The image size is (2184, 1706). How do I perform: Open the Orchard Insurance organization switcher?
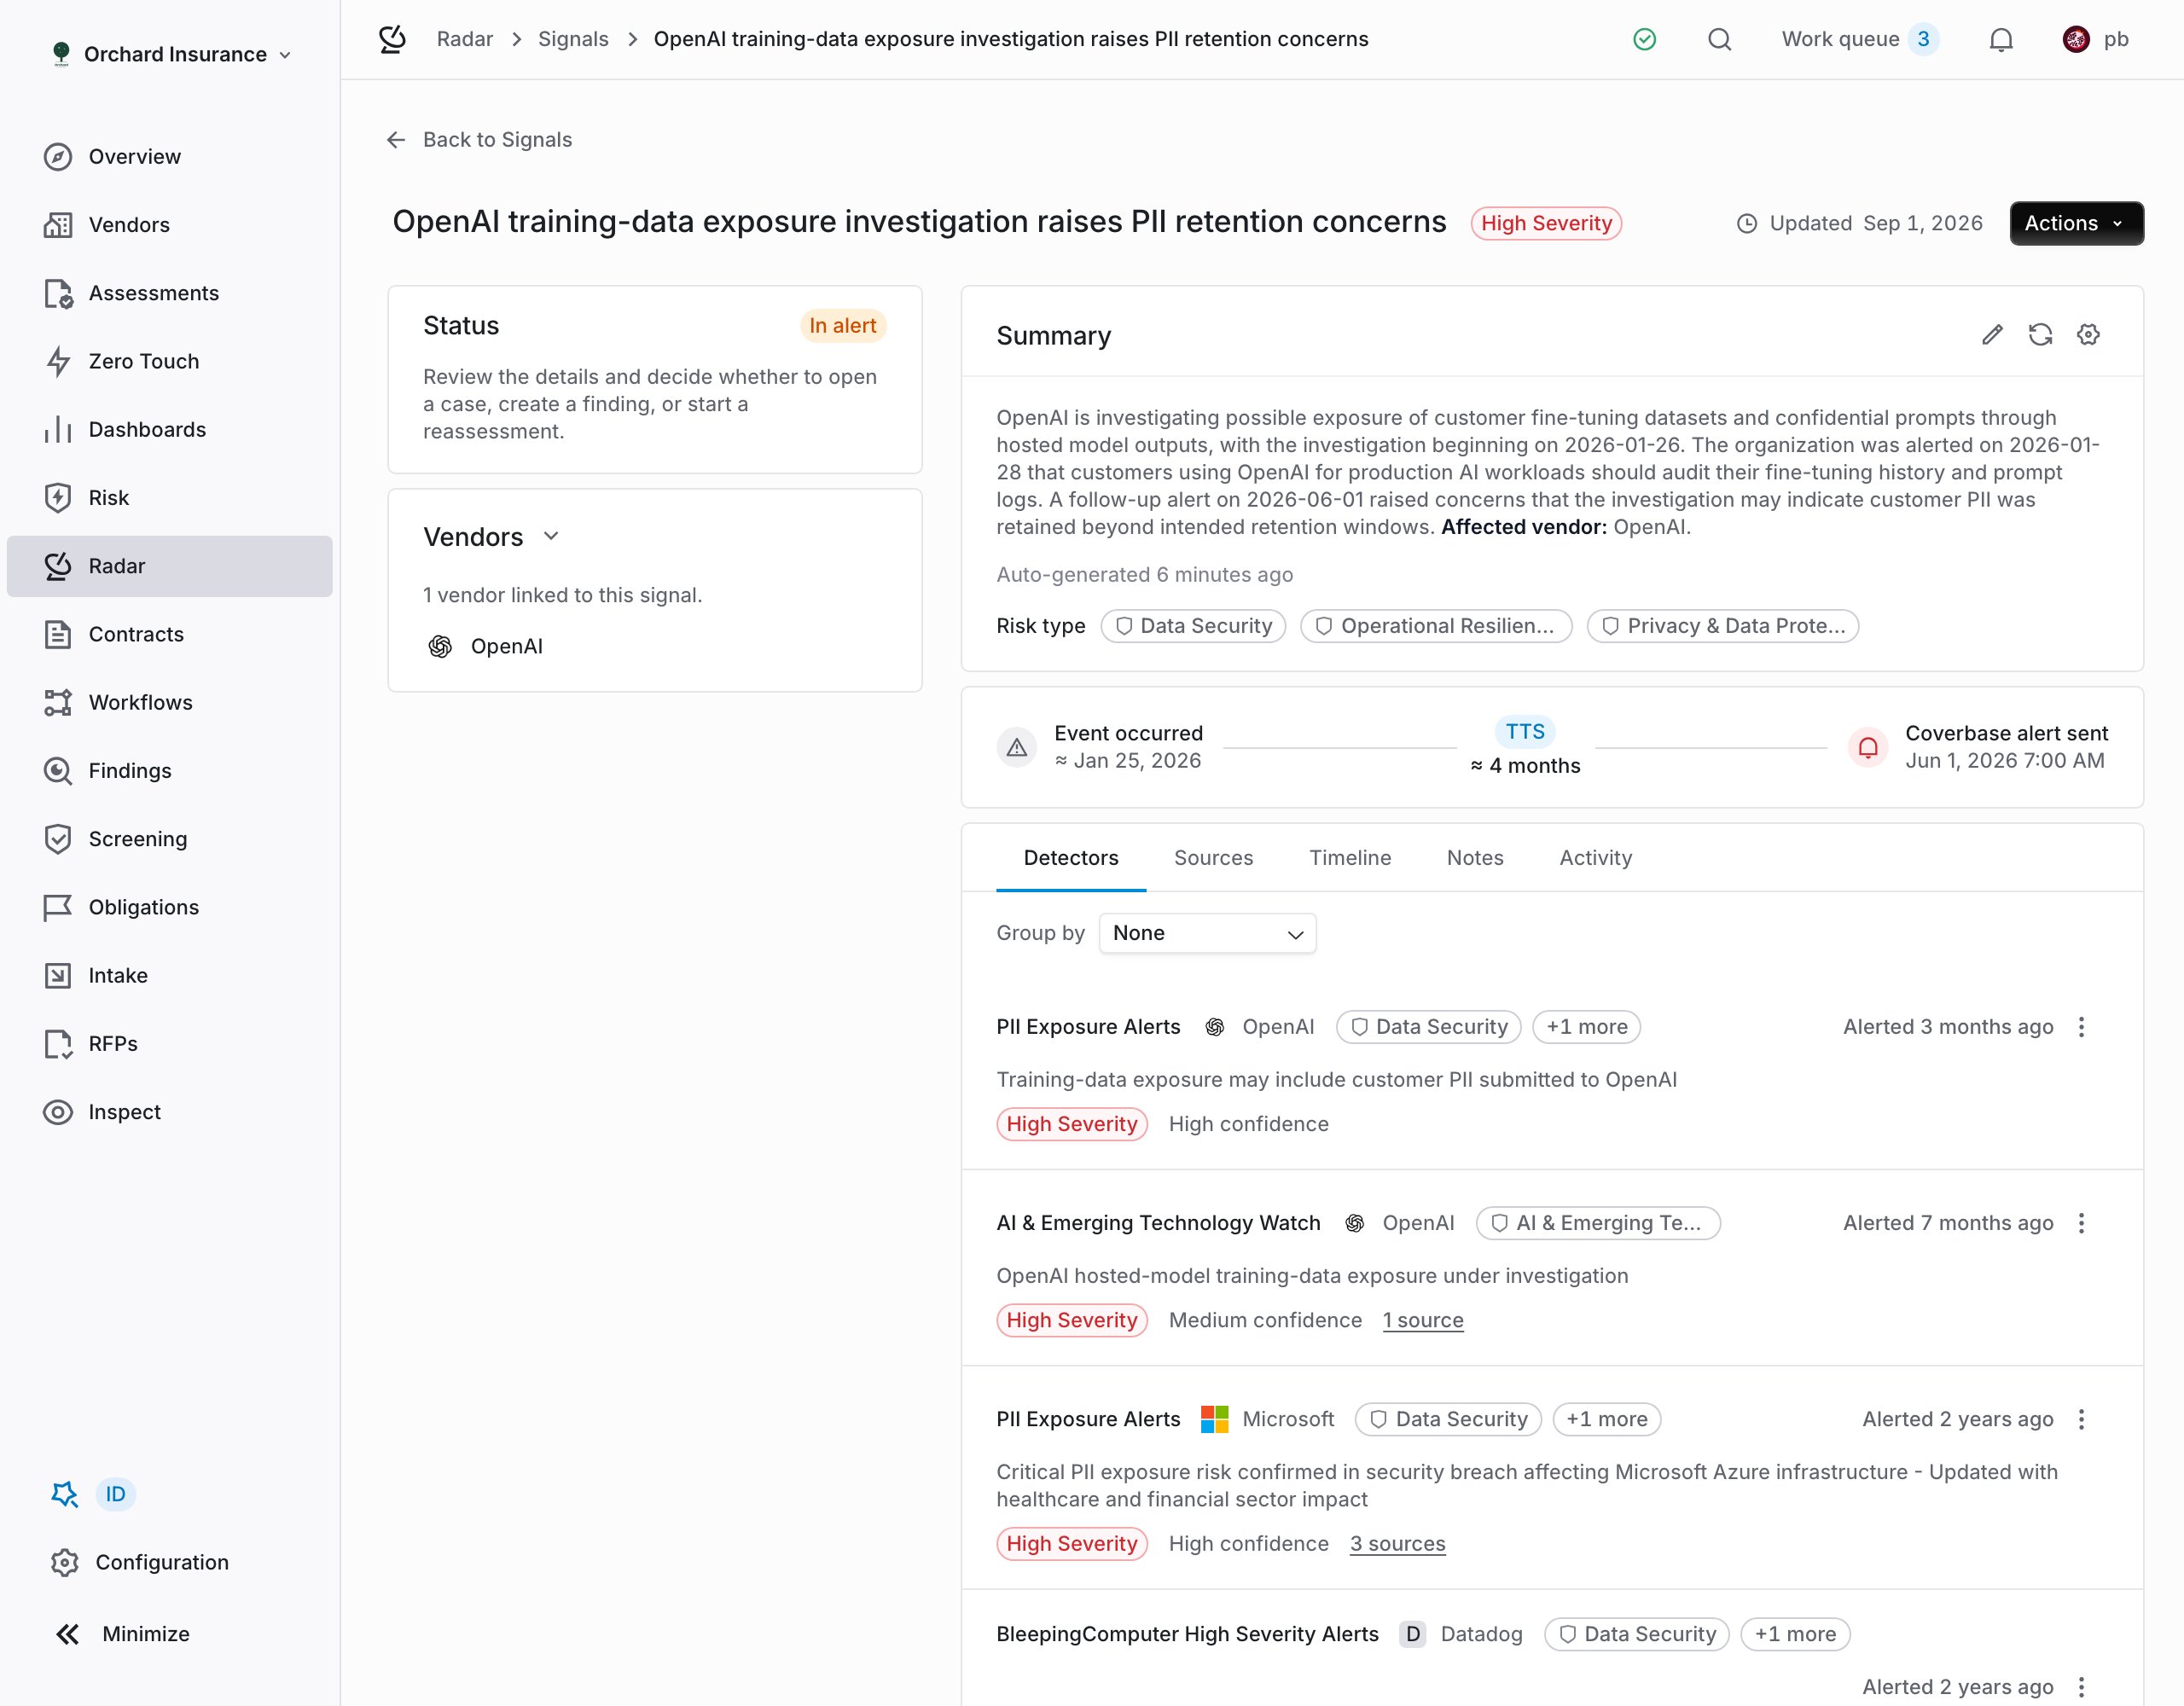pyautogui.click(x=172, y=54)
